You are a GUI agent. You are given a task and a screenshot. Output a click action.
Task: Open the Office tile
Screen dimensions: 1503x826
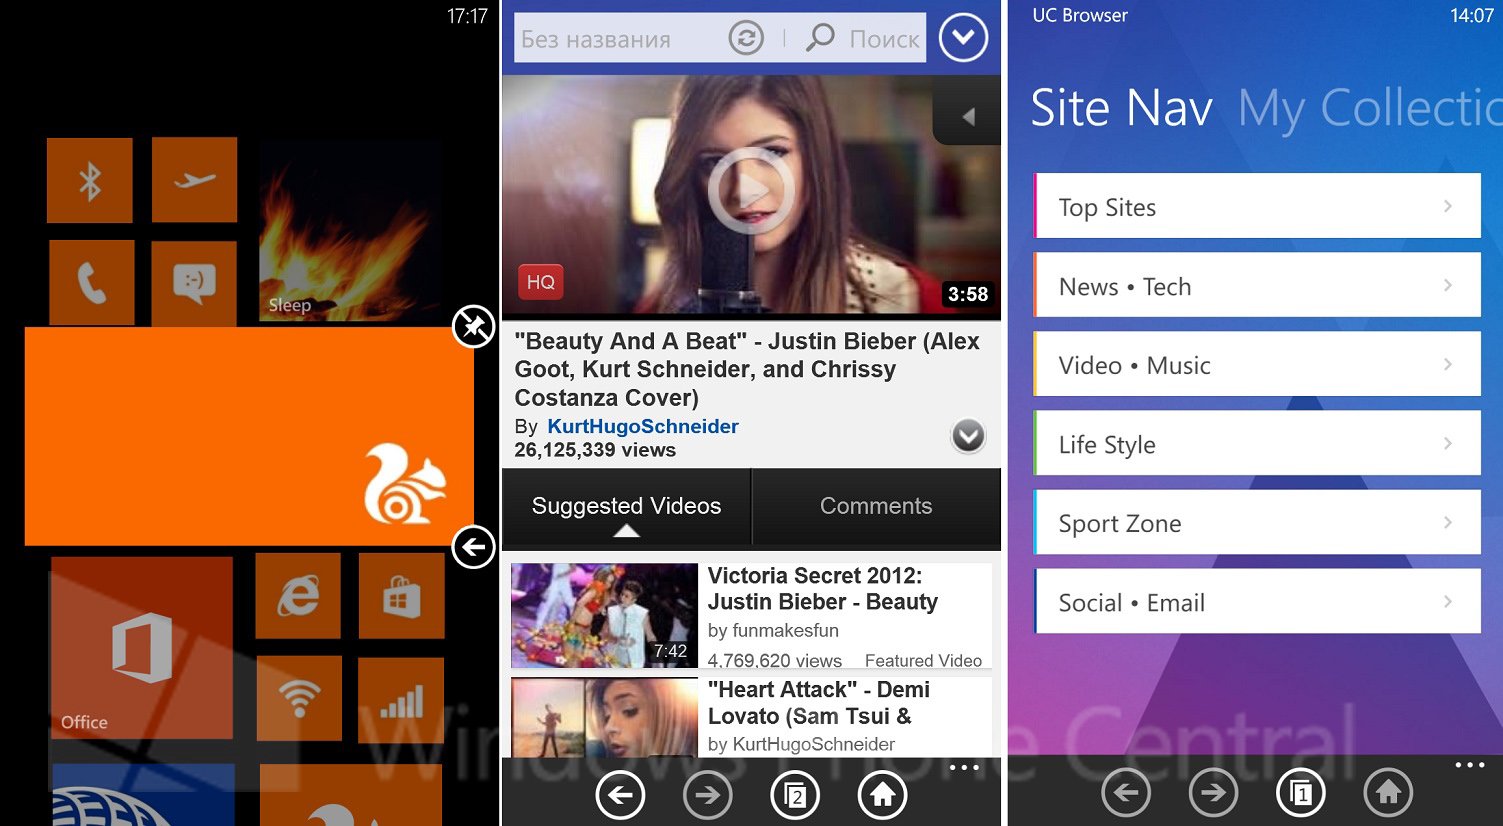142,647
